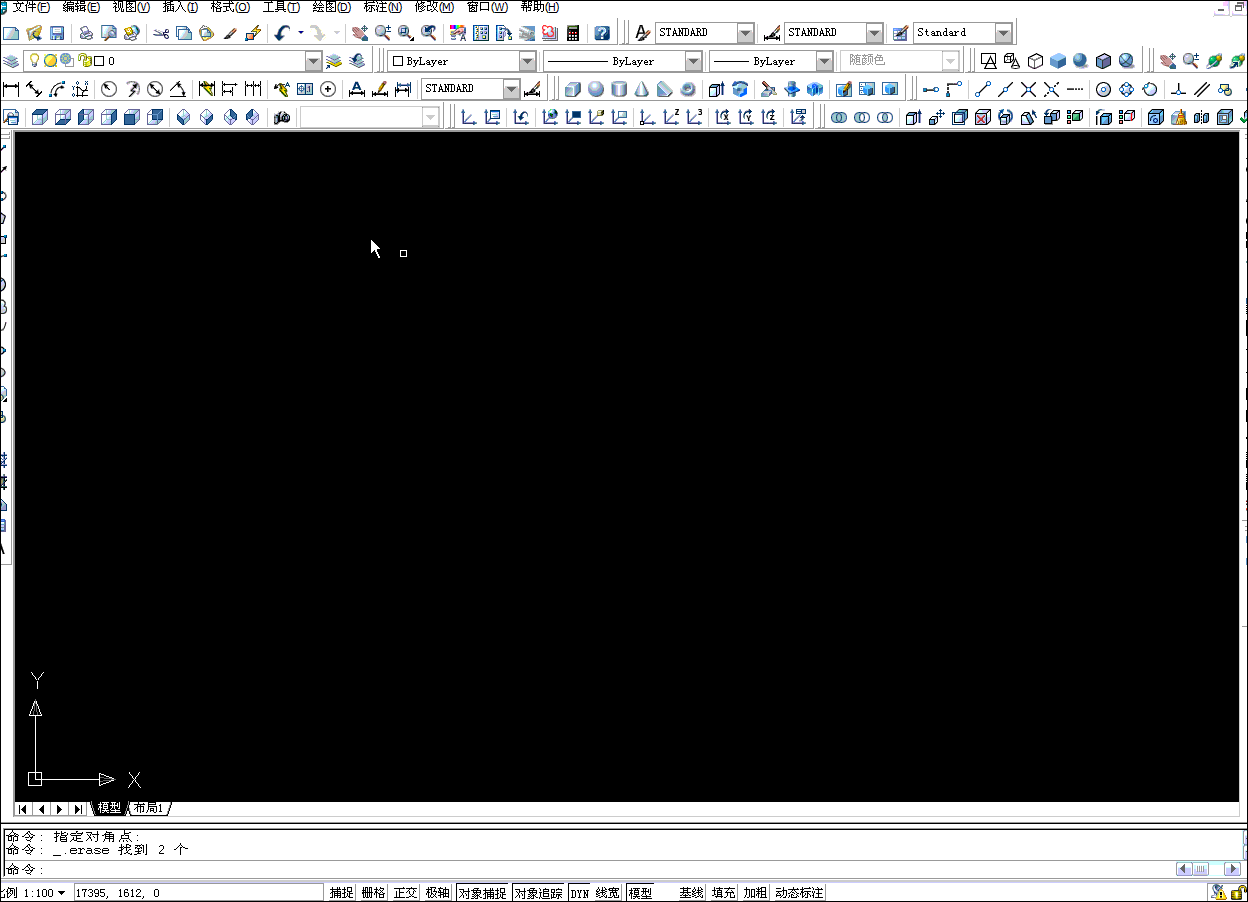Click the 加粗 button in status bar
1248x902 pixels.
click(756, 892)
